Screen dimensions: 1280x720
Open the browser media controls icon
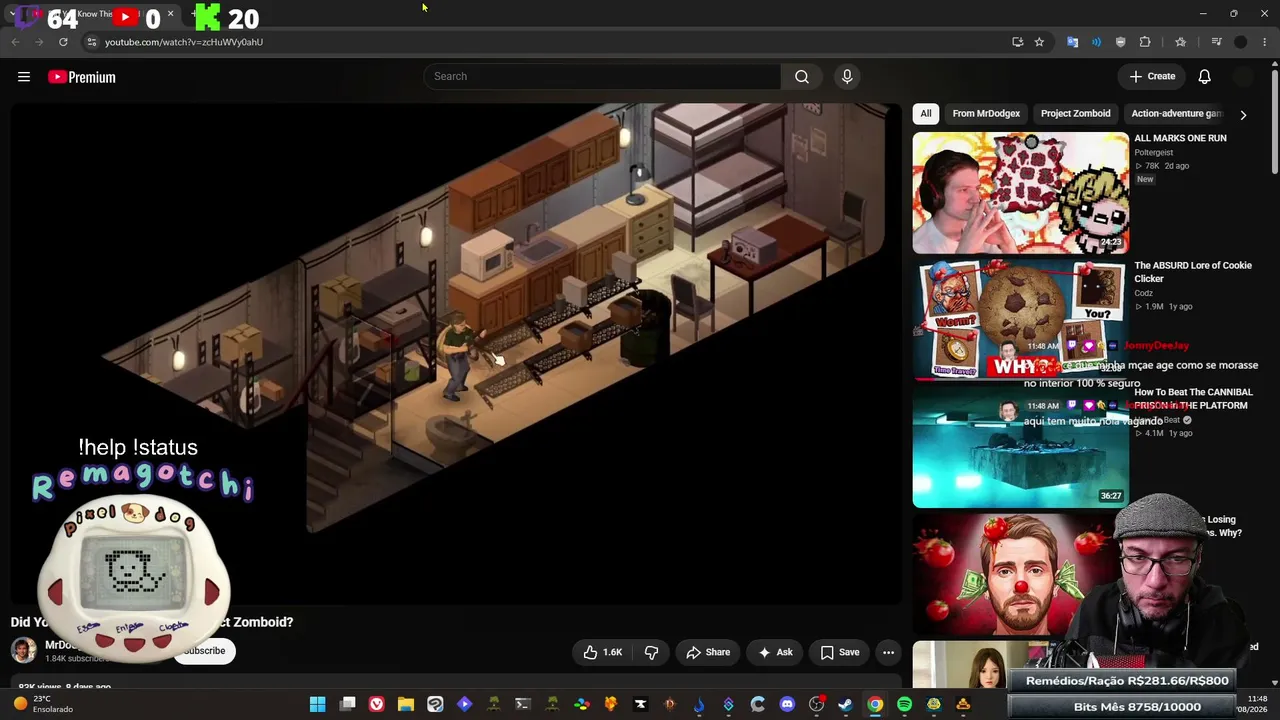point(1216,42)
